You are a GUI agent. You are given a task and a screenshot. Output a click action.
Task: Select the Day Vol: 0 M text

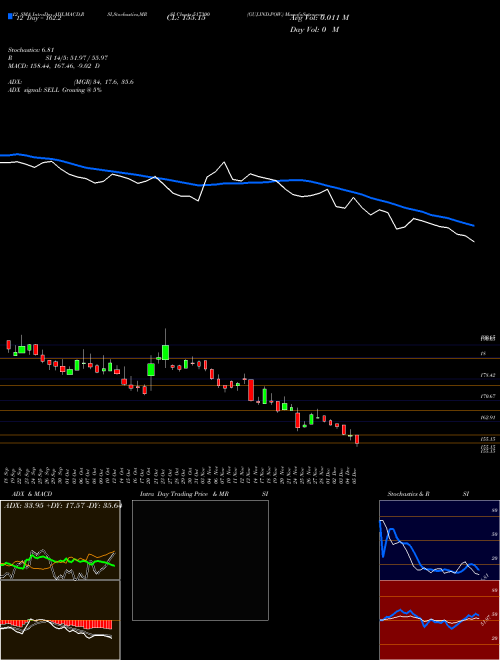tap(314, 30)
